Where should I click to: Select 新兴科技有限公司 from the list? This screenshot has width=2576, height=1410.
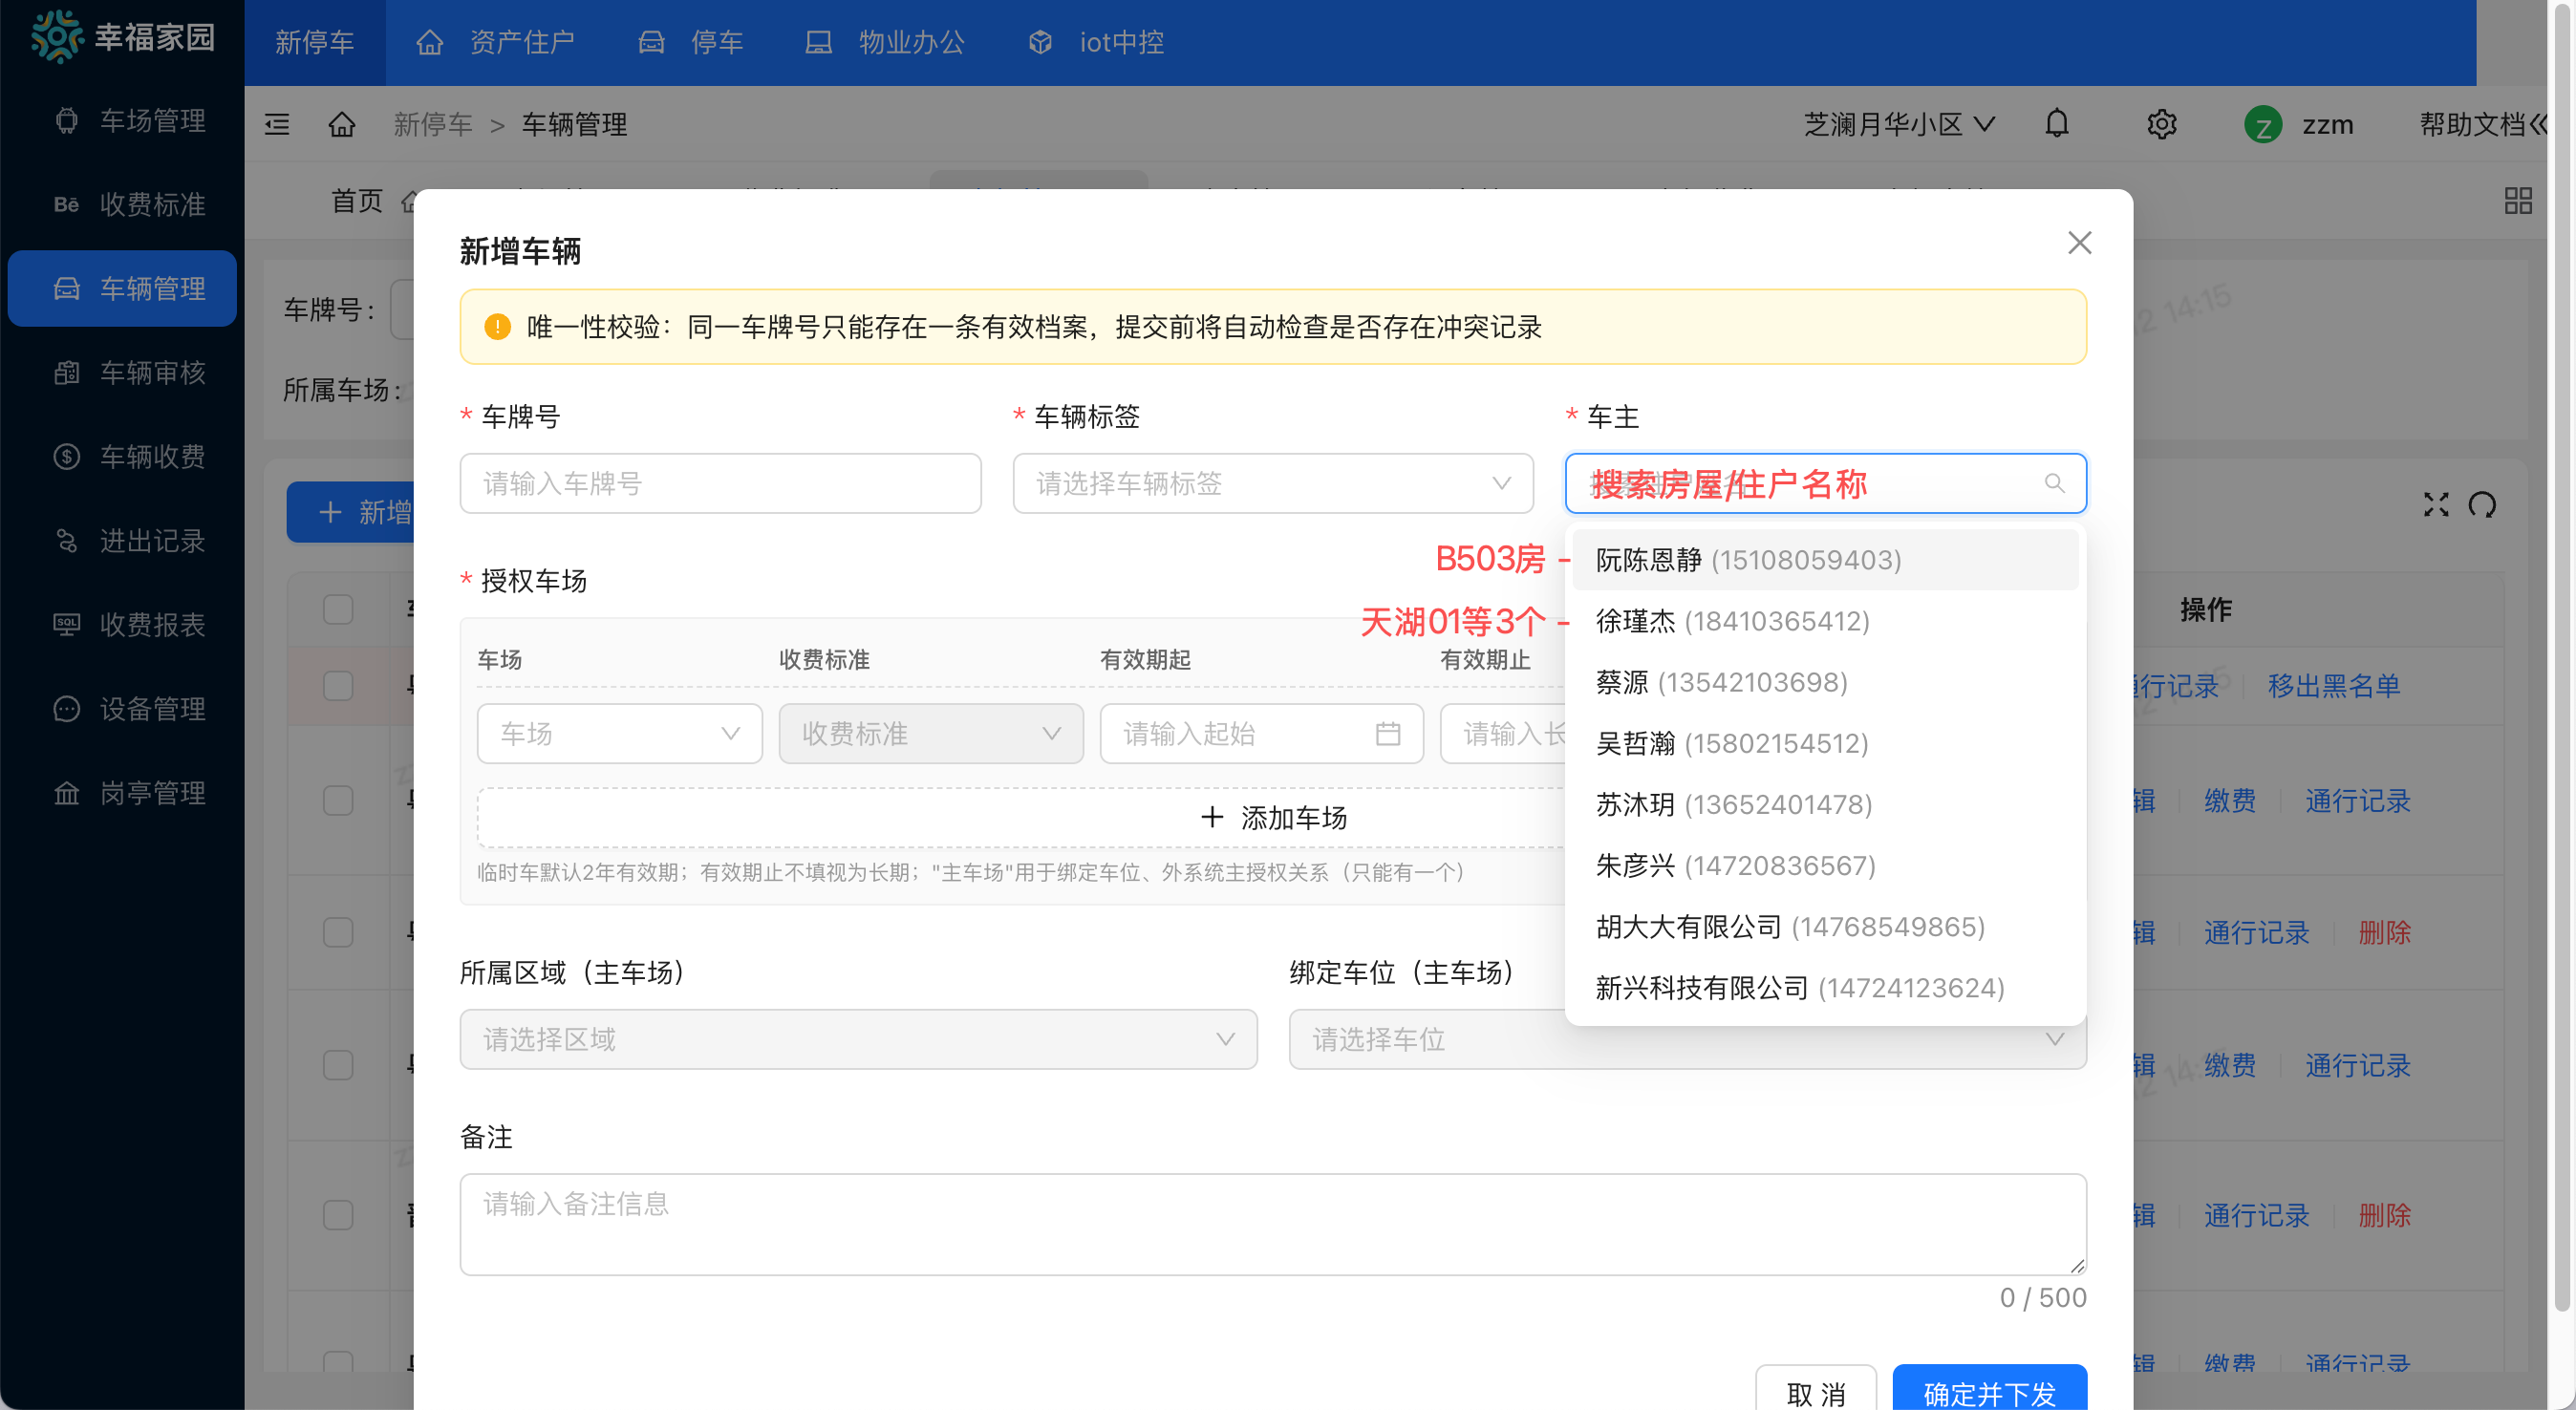[1825, 988]
